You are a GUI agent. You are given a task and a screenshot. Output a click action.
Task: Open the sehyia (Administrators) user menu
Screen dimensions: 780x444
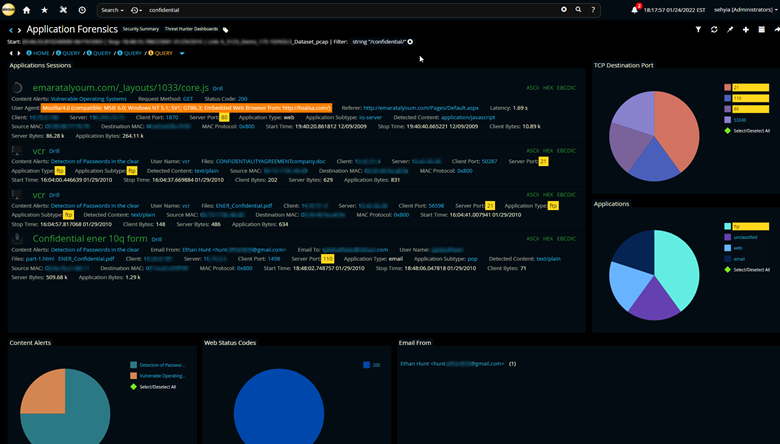(744, 10)
